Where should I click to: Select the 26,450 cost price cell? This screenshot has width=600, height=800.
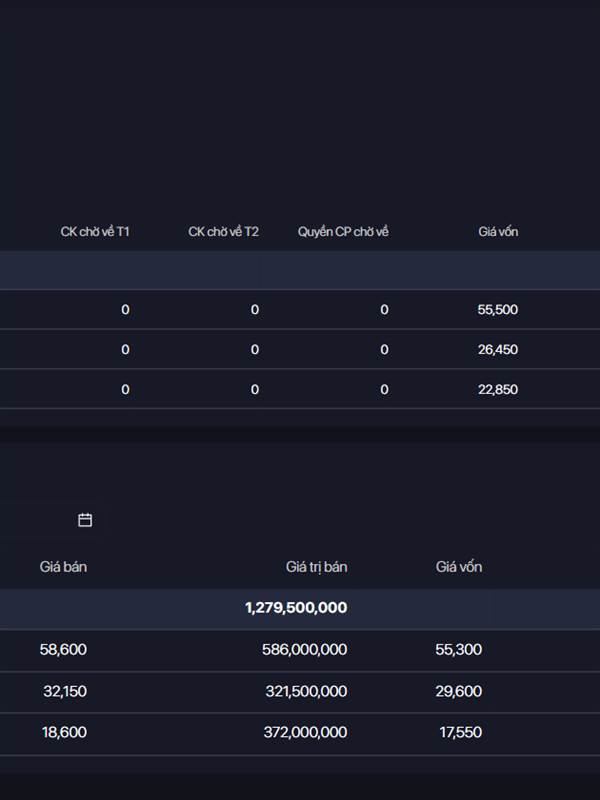[x=498, y=350]
